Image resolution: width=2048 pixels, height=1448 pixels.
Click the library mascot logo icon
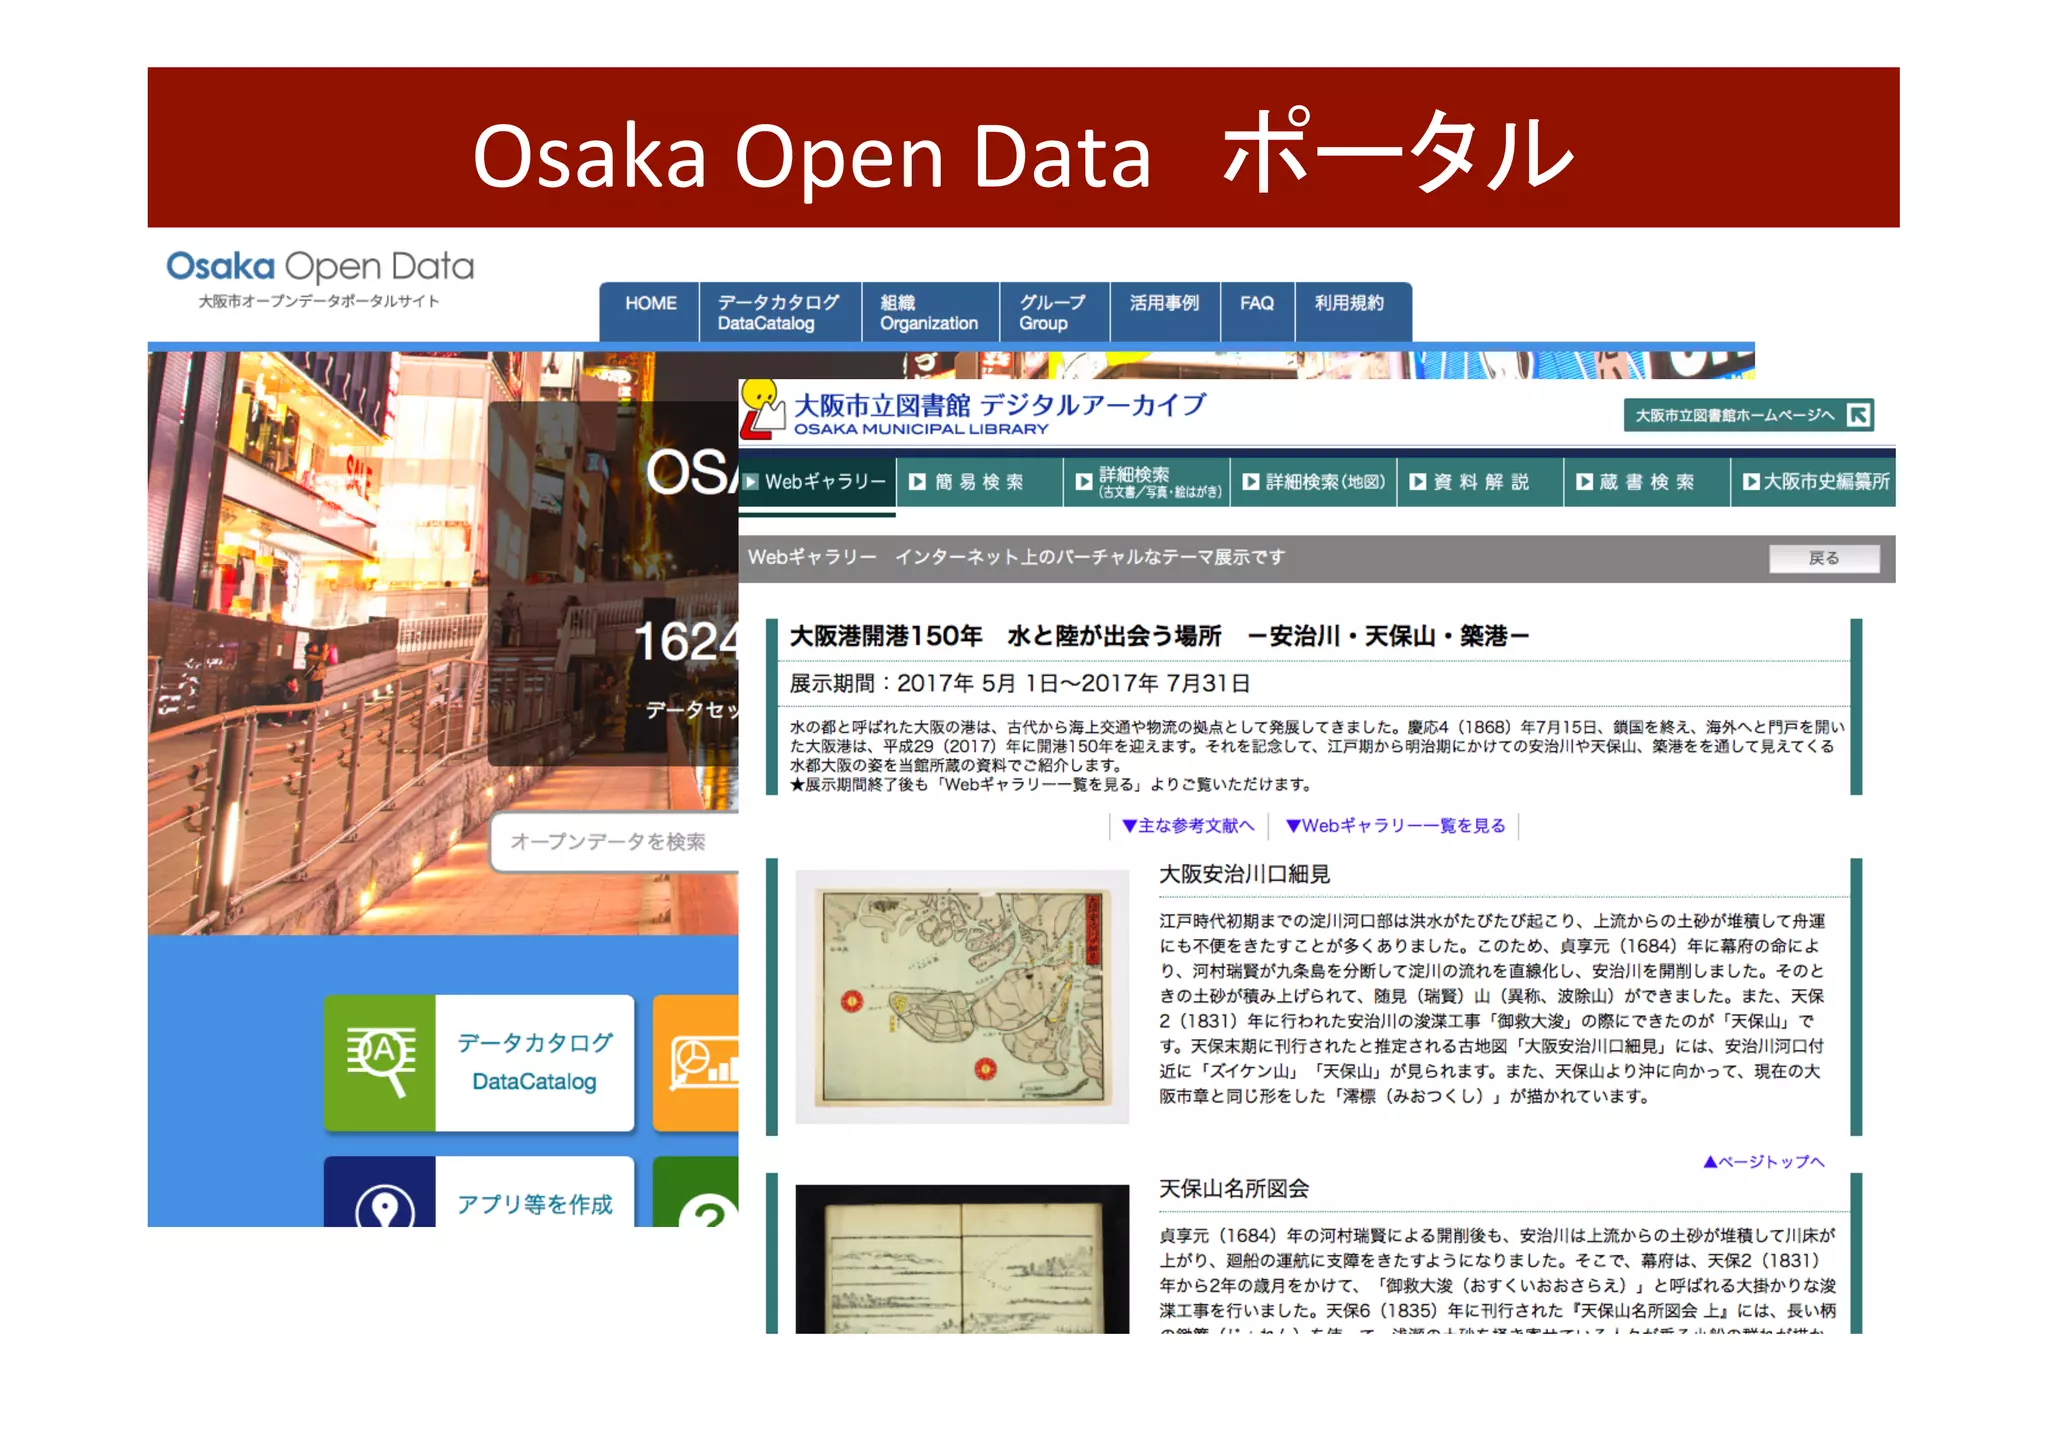click(x=763, y=408)
